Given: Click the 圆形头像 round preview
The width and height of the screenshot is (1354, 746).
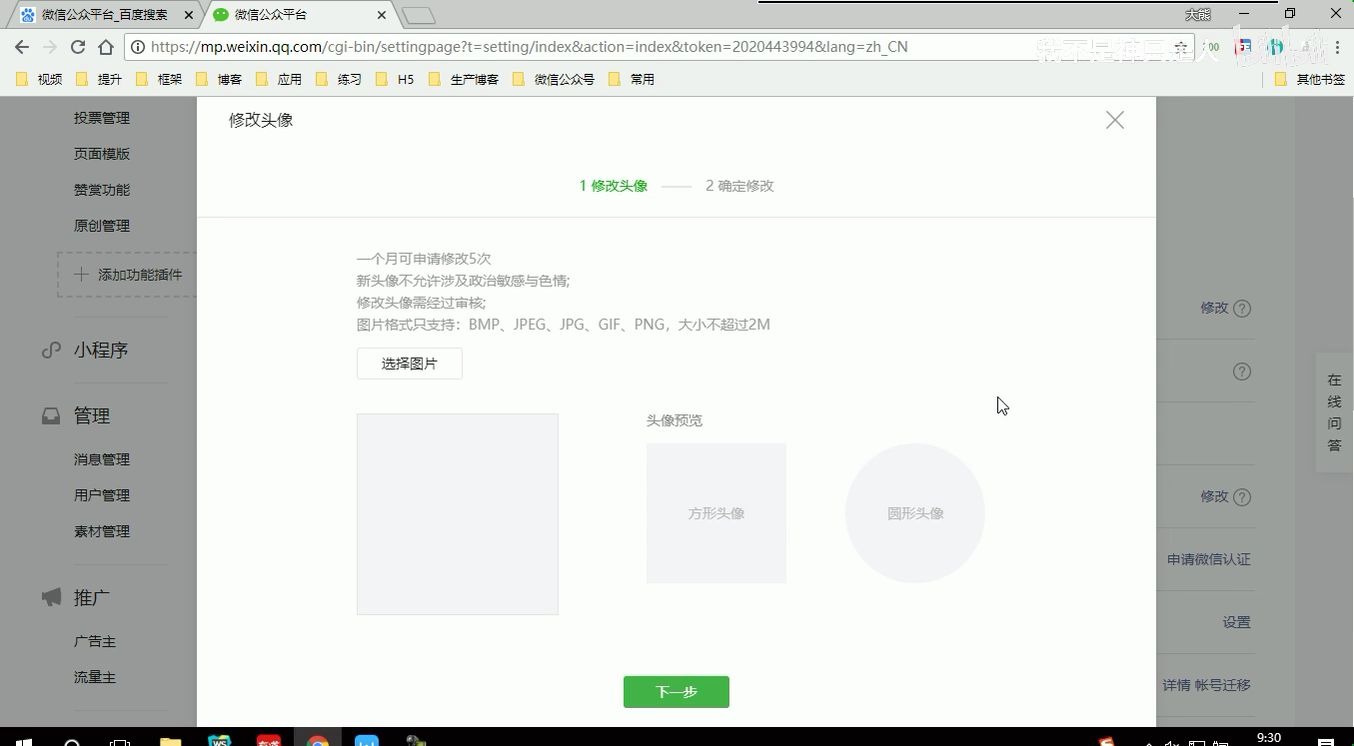Looking at the screenshot, I should point(915,513).
